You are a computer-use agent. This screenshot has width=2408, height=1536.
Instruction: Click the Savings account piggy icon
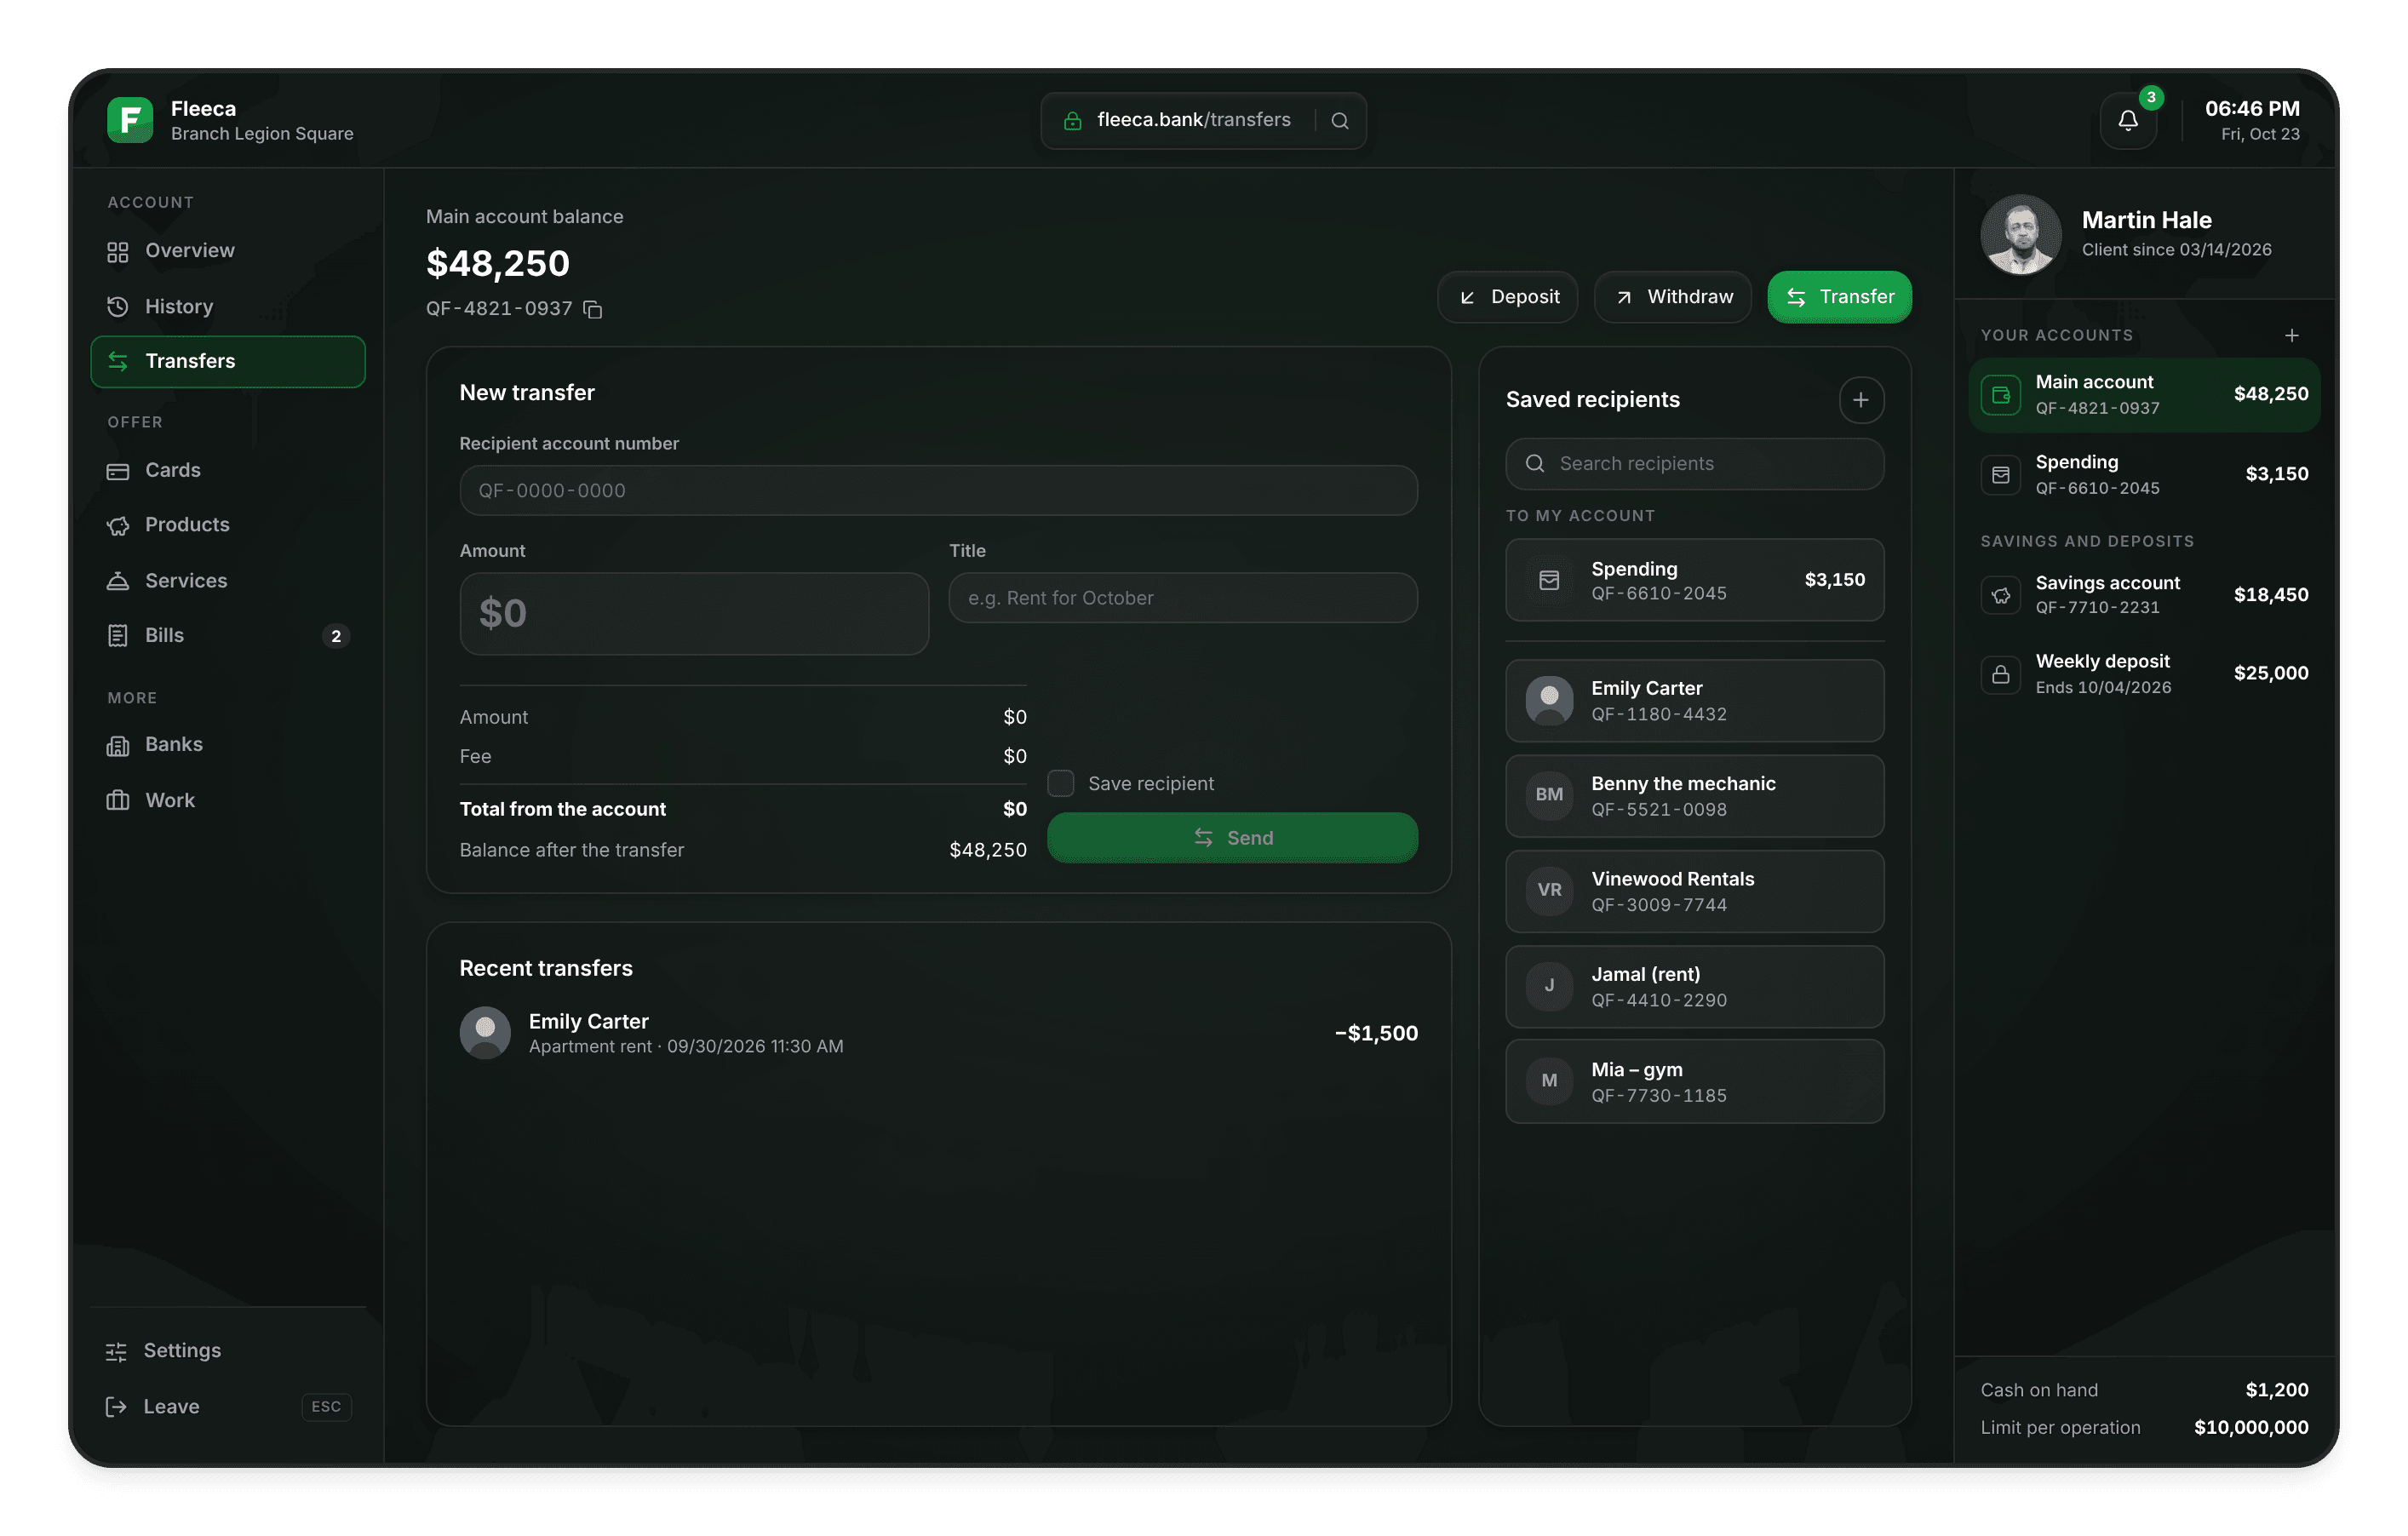tap(2001, 595)
